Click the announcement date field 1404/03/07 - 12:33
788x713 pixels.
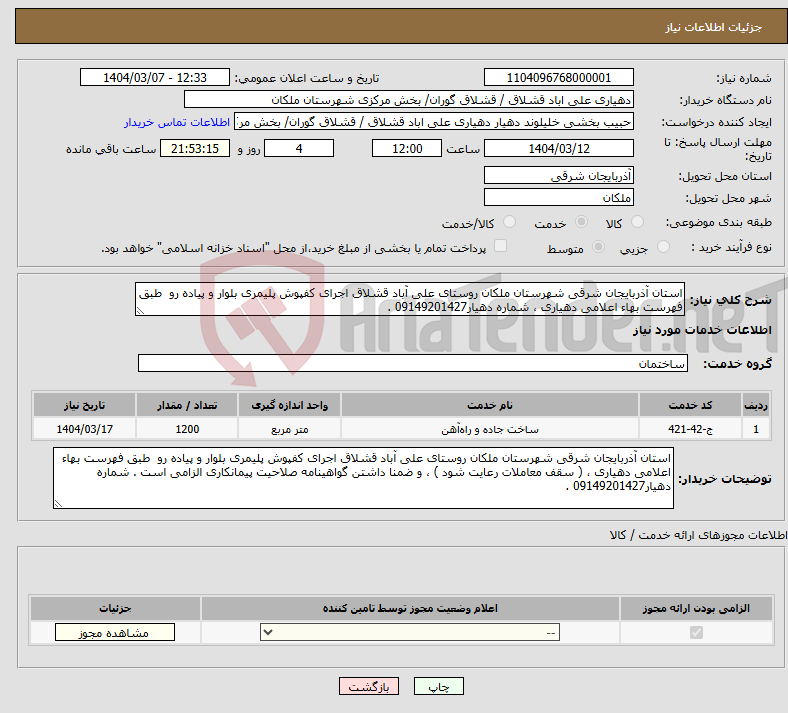click(155, 78)
